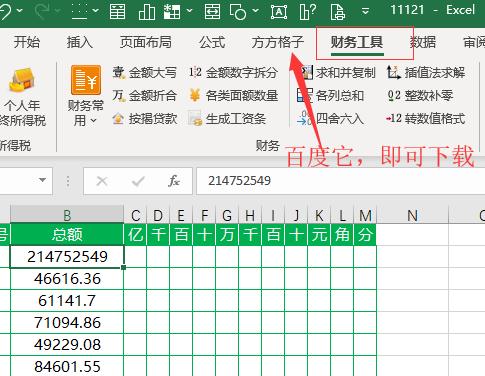Click 各列总和 tool
485x376 pixels.
pos(330,96)
